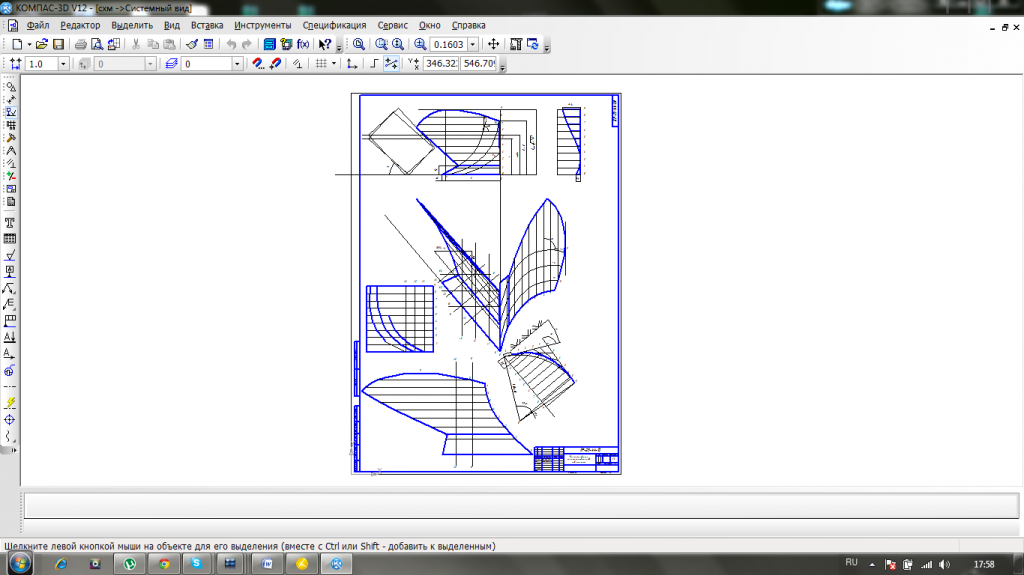Print the drawing with the printer icon
Image resolution: width=1024 pixels, height=575 pixels.
tap(80, 44)
